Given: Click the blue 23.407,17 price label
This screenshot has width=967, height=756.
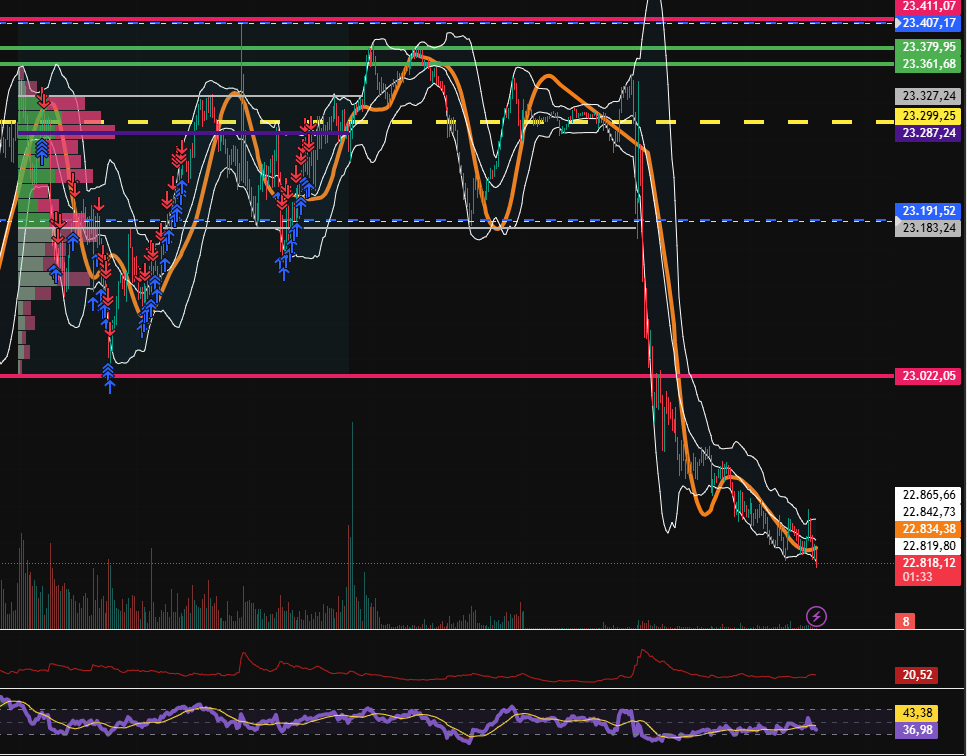Looking at the screenshot, I should tap(929, 21).
